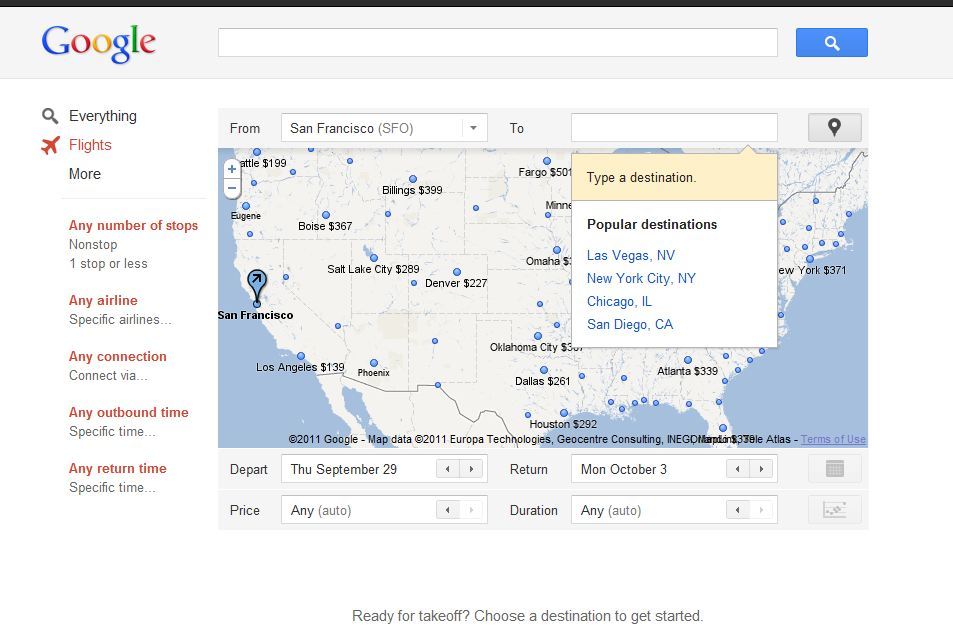Select Any connection filter
Viewport: 953px width, 638px height.
click(x=117, y=357)
